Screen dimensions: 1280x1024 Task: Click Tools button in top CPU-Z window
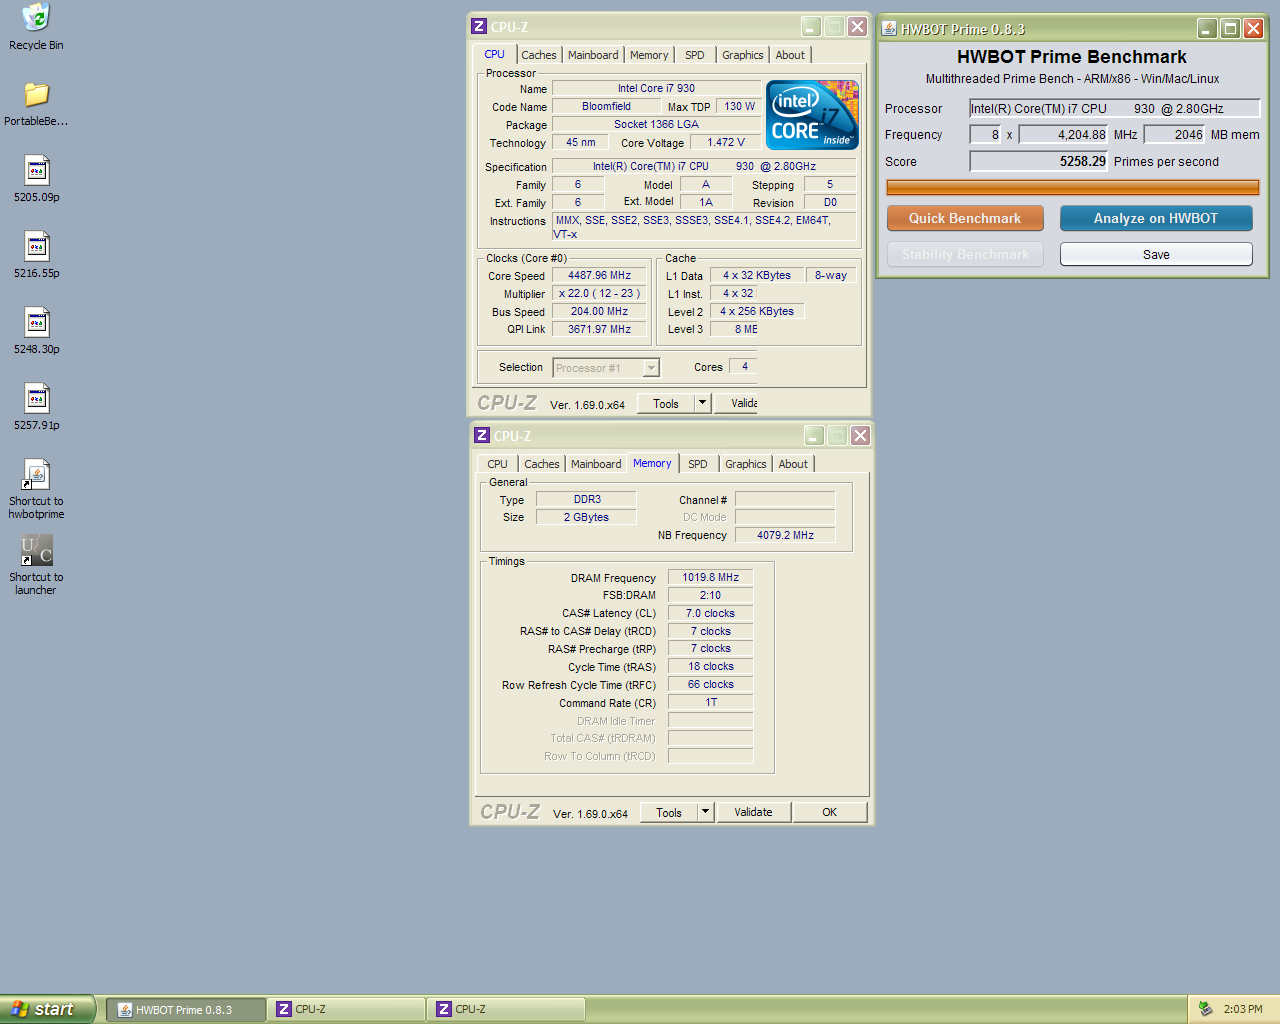point(666,403)
